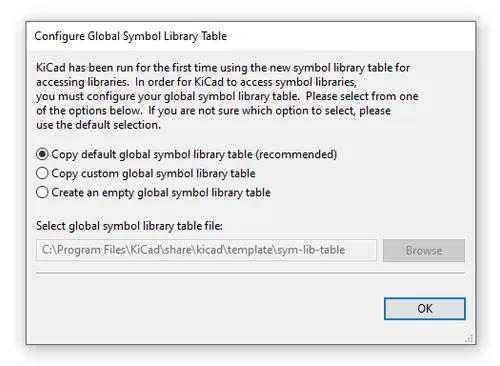Grab the resize grip in the dialog corner
This screenshot has width=500, height=366.
point(469,339)
